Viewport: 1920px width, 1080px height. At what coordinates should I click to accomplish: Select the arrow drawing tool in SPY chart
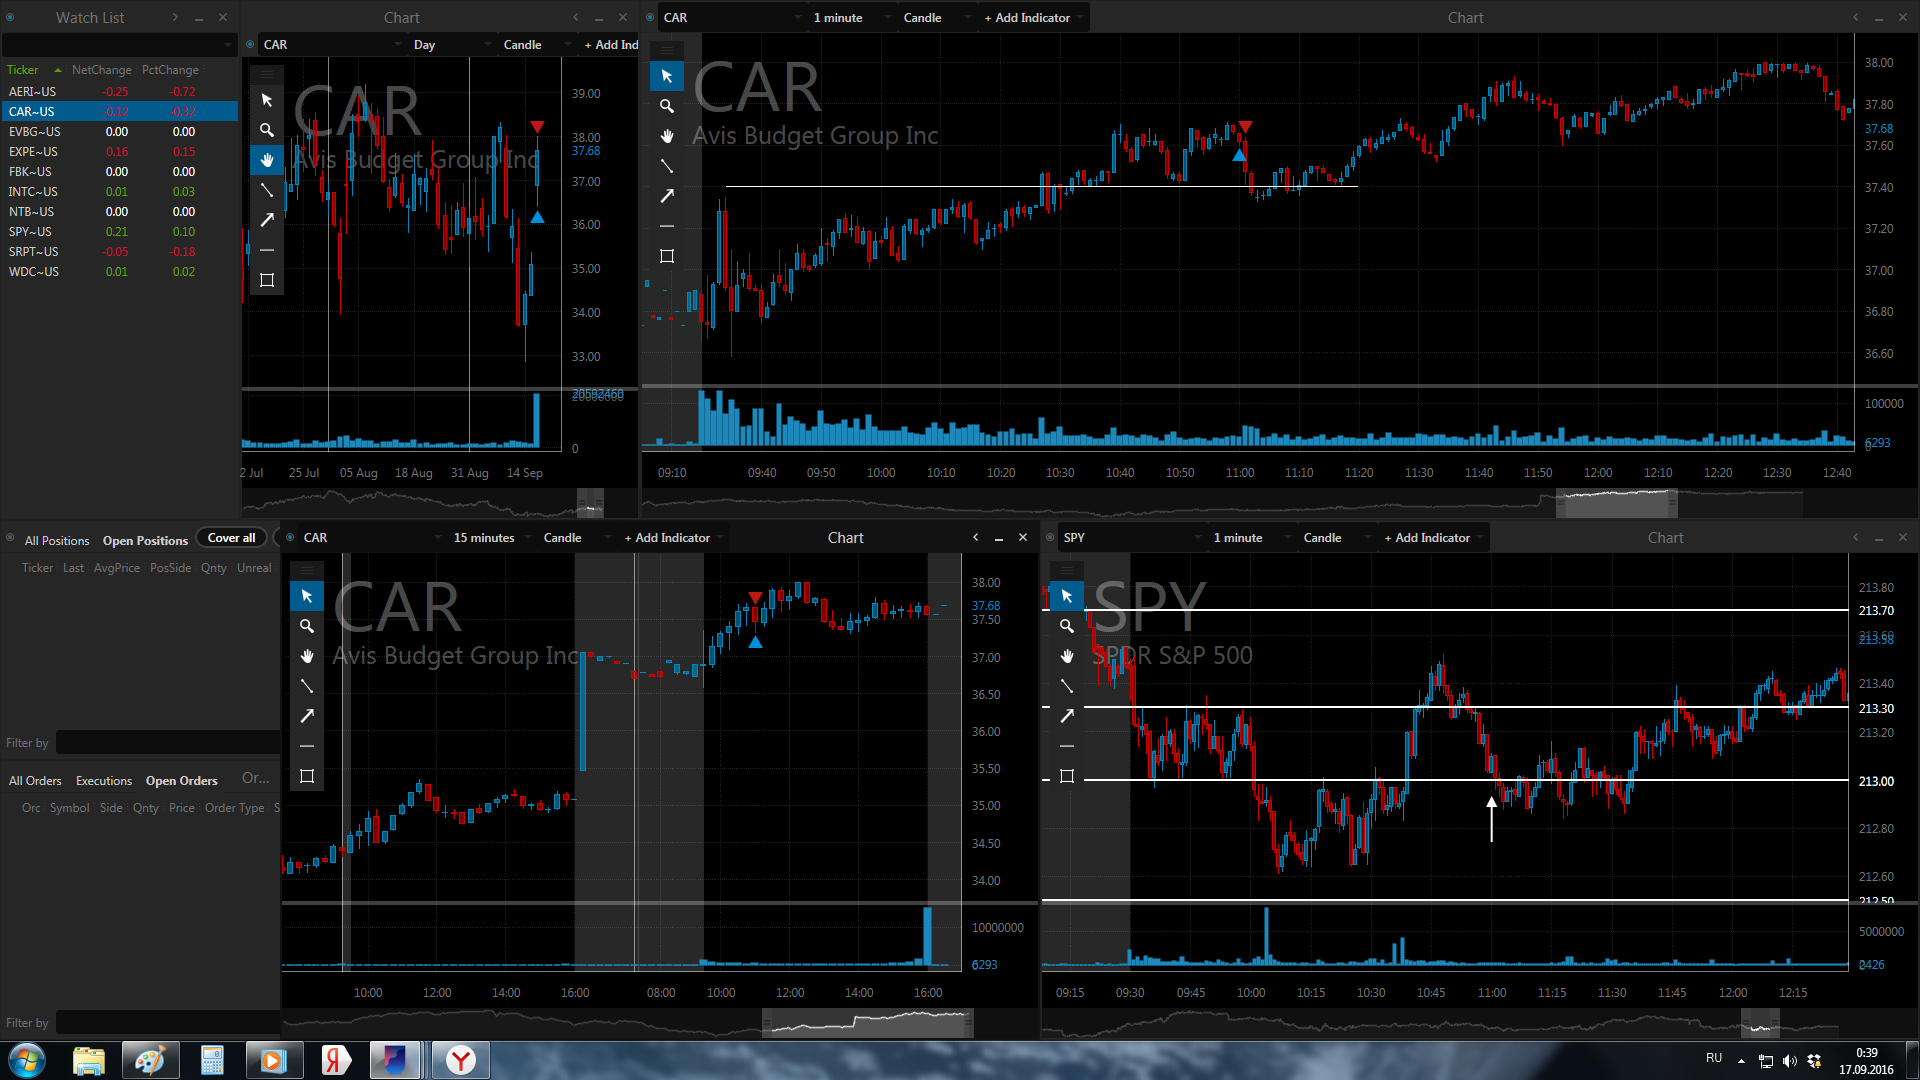pyautogui.click(x=1067, y=716)
